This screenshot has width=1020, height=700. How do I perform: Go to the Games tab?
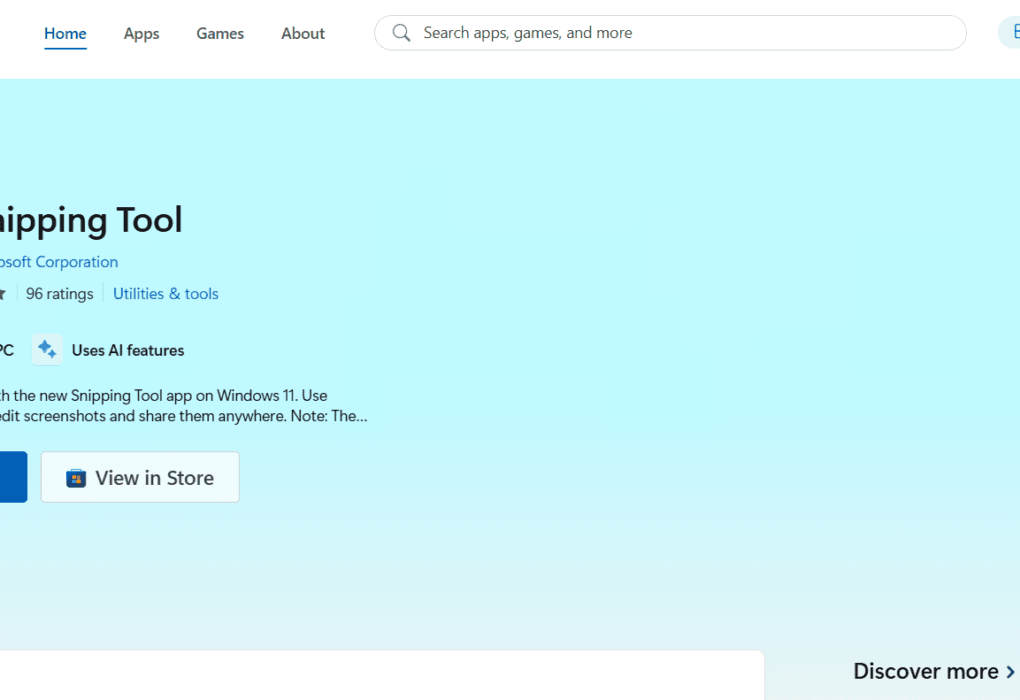click(220, 33)
